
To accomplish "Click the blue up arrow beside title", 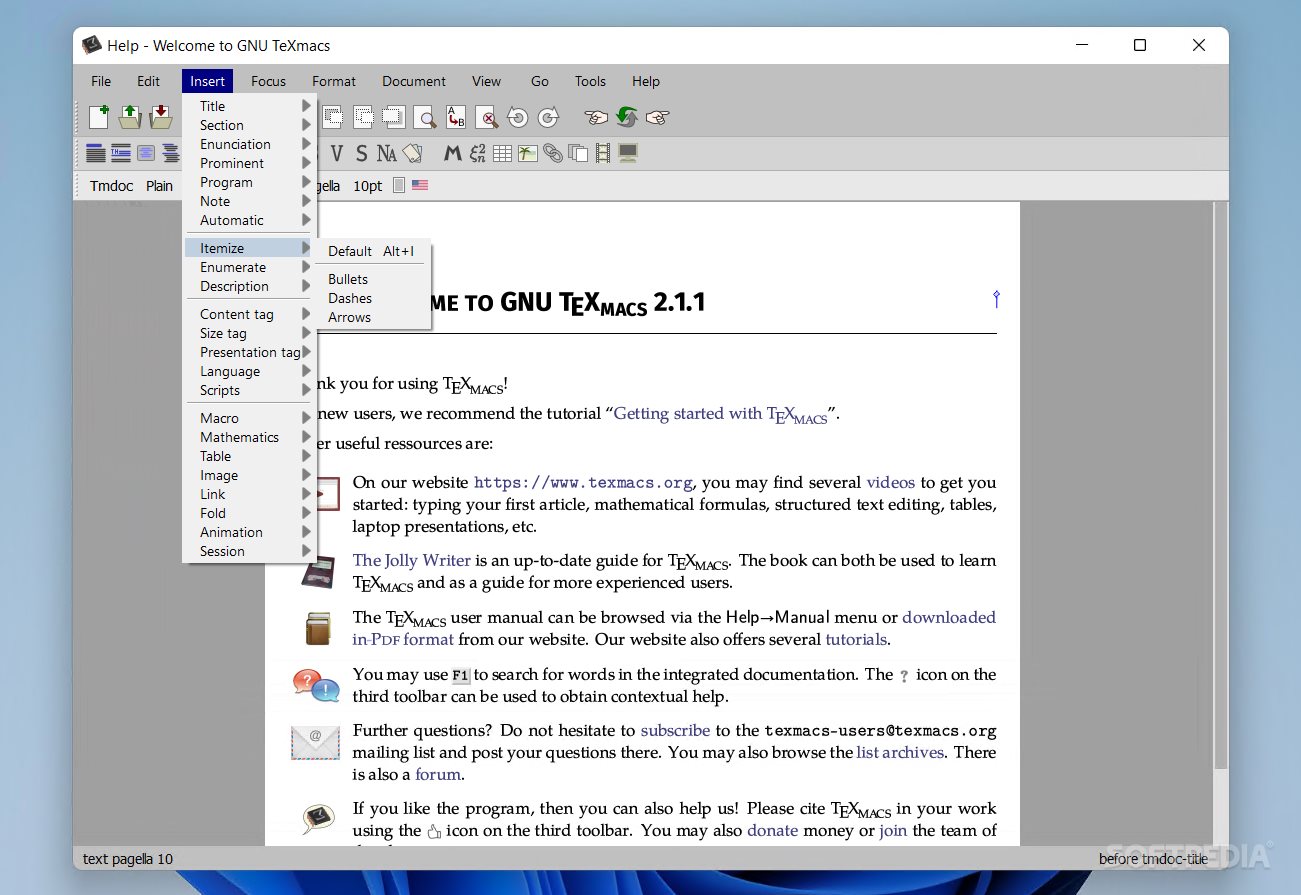I will tap(996, 298).
